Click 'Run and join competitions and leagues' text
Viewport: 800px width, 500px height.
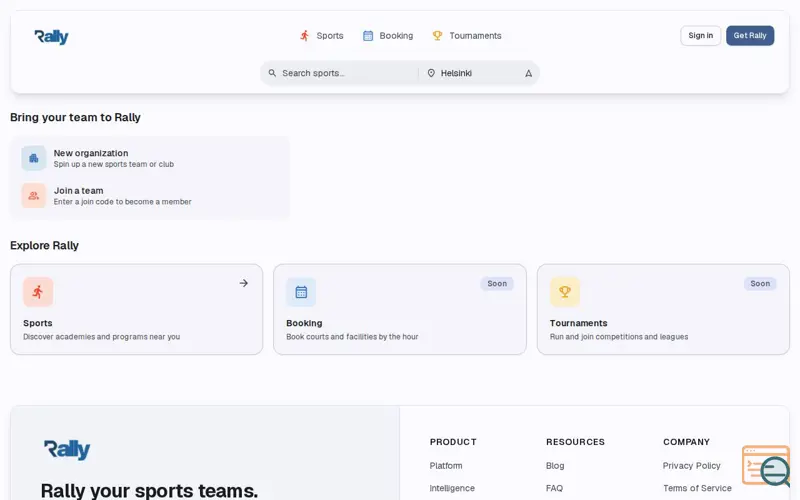click(x=619, y=337)
